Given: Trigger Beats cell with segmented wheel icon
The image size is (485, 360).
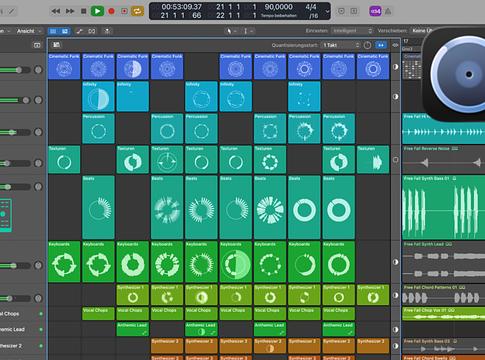Looking at the screenshot, I should [270, 207].
